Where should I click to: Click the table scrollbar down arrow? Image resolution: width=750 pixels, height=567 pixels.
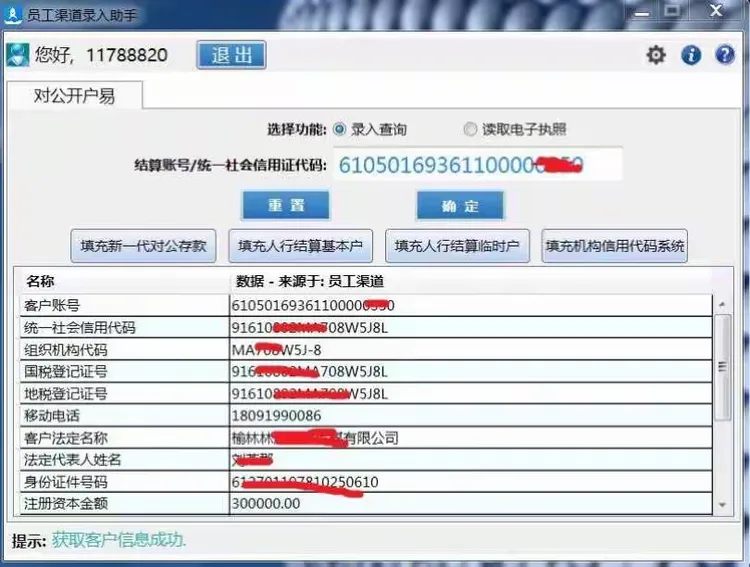coord(722,505)
